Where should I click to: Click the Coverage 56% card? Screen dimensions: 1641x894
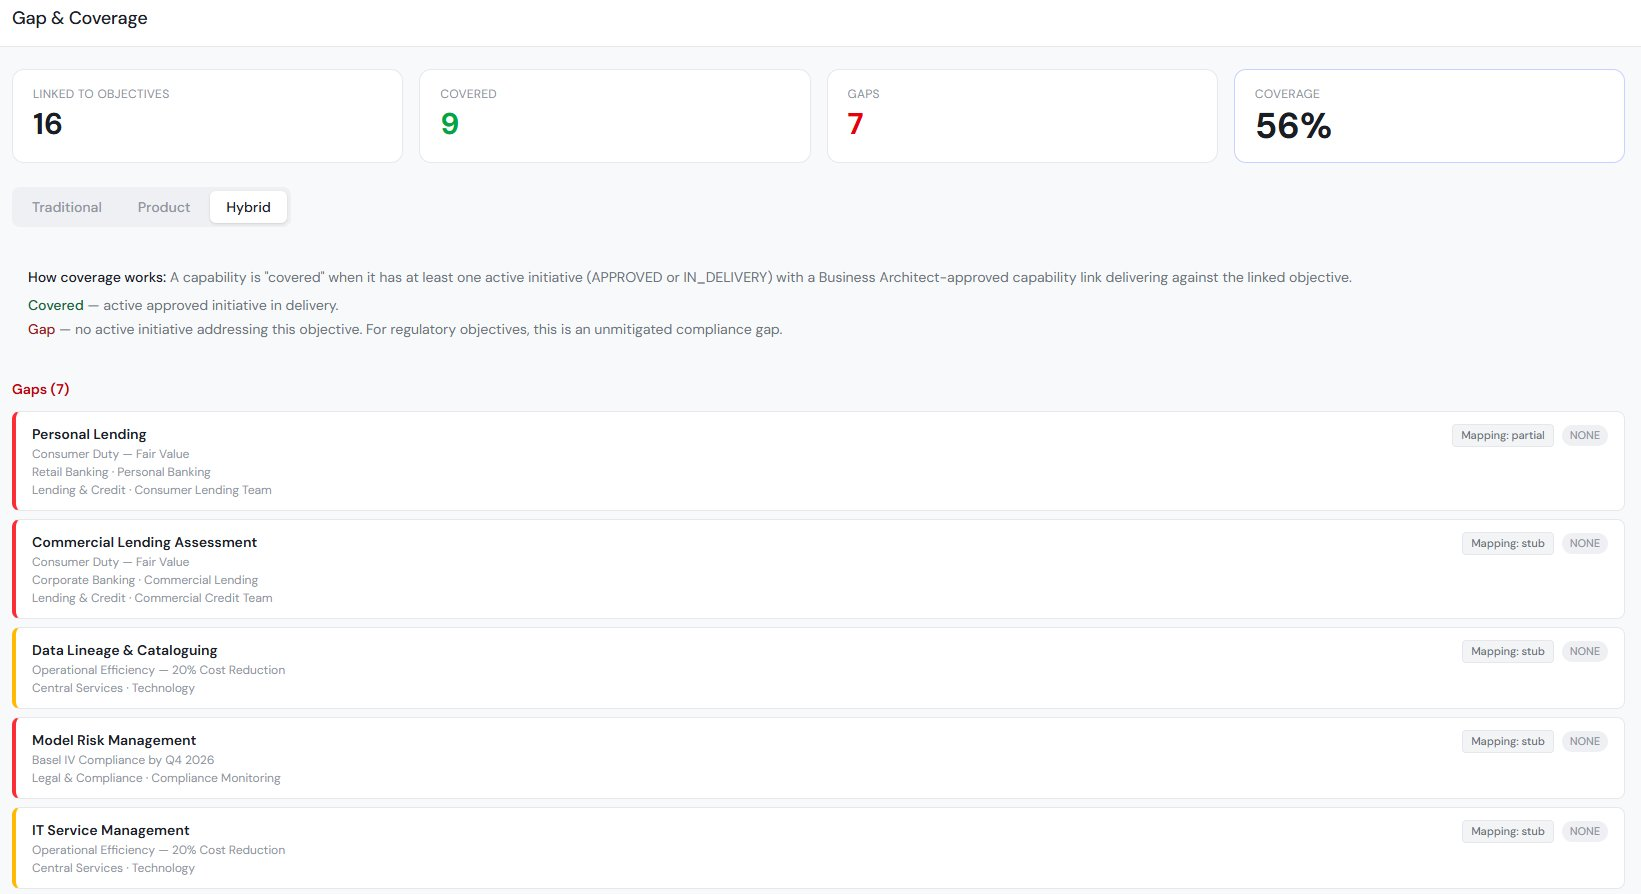coord(1428,116)
